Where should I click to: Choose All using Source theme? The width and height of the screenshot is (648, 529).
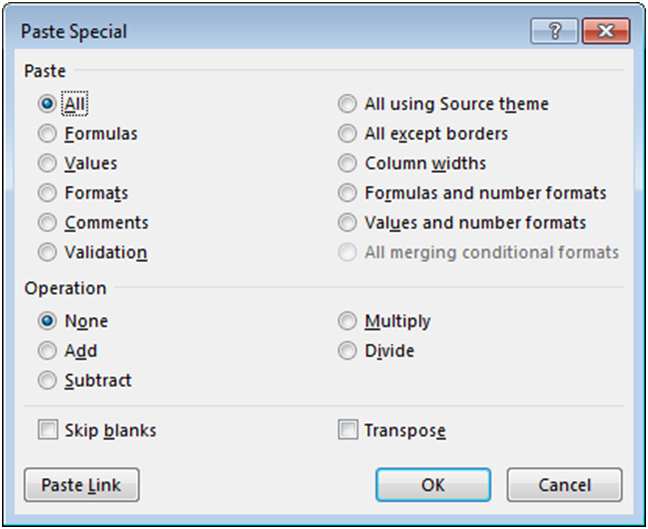[347, 104]
